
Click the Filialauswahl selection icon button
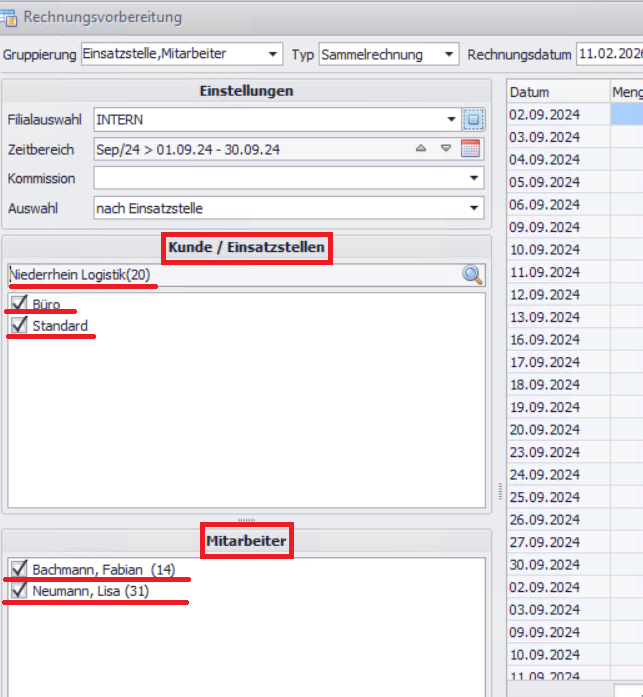474,120
